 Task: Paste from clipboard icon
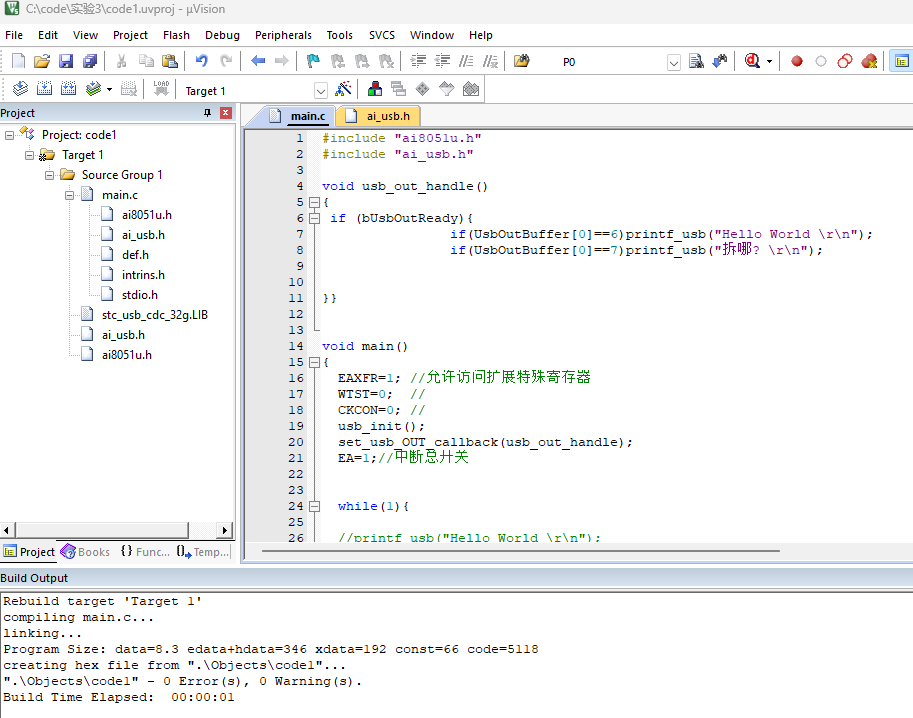point(169,61)
